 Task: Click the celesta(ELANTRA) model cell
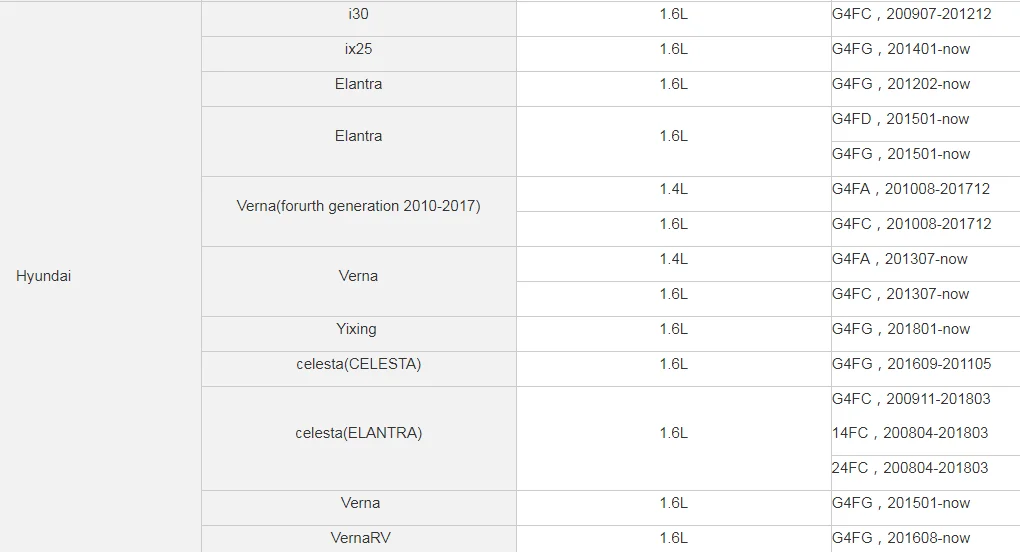[x=358, y=433]
